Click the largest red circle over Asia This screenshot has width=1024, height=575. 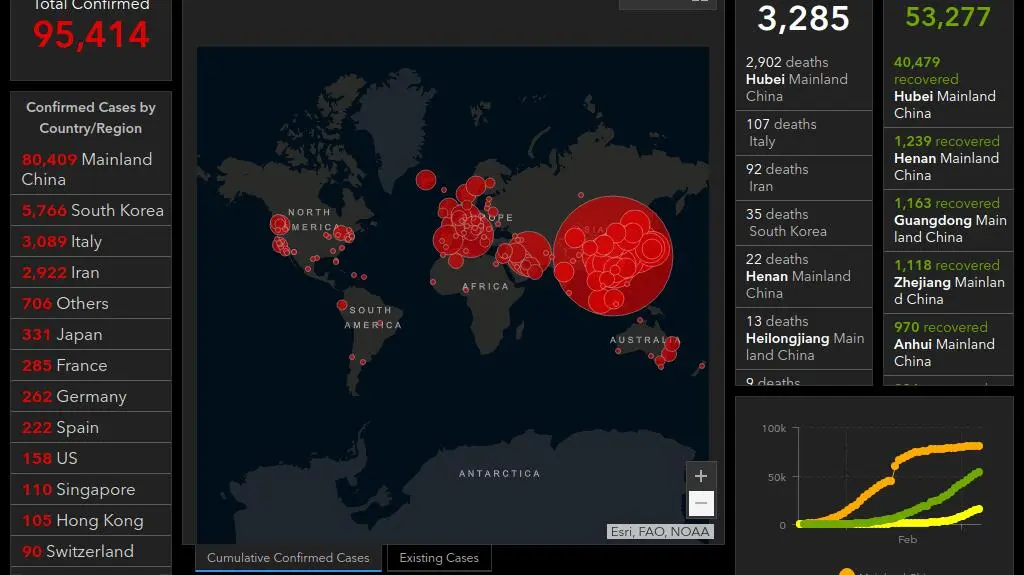pos(613,256)
